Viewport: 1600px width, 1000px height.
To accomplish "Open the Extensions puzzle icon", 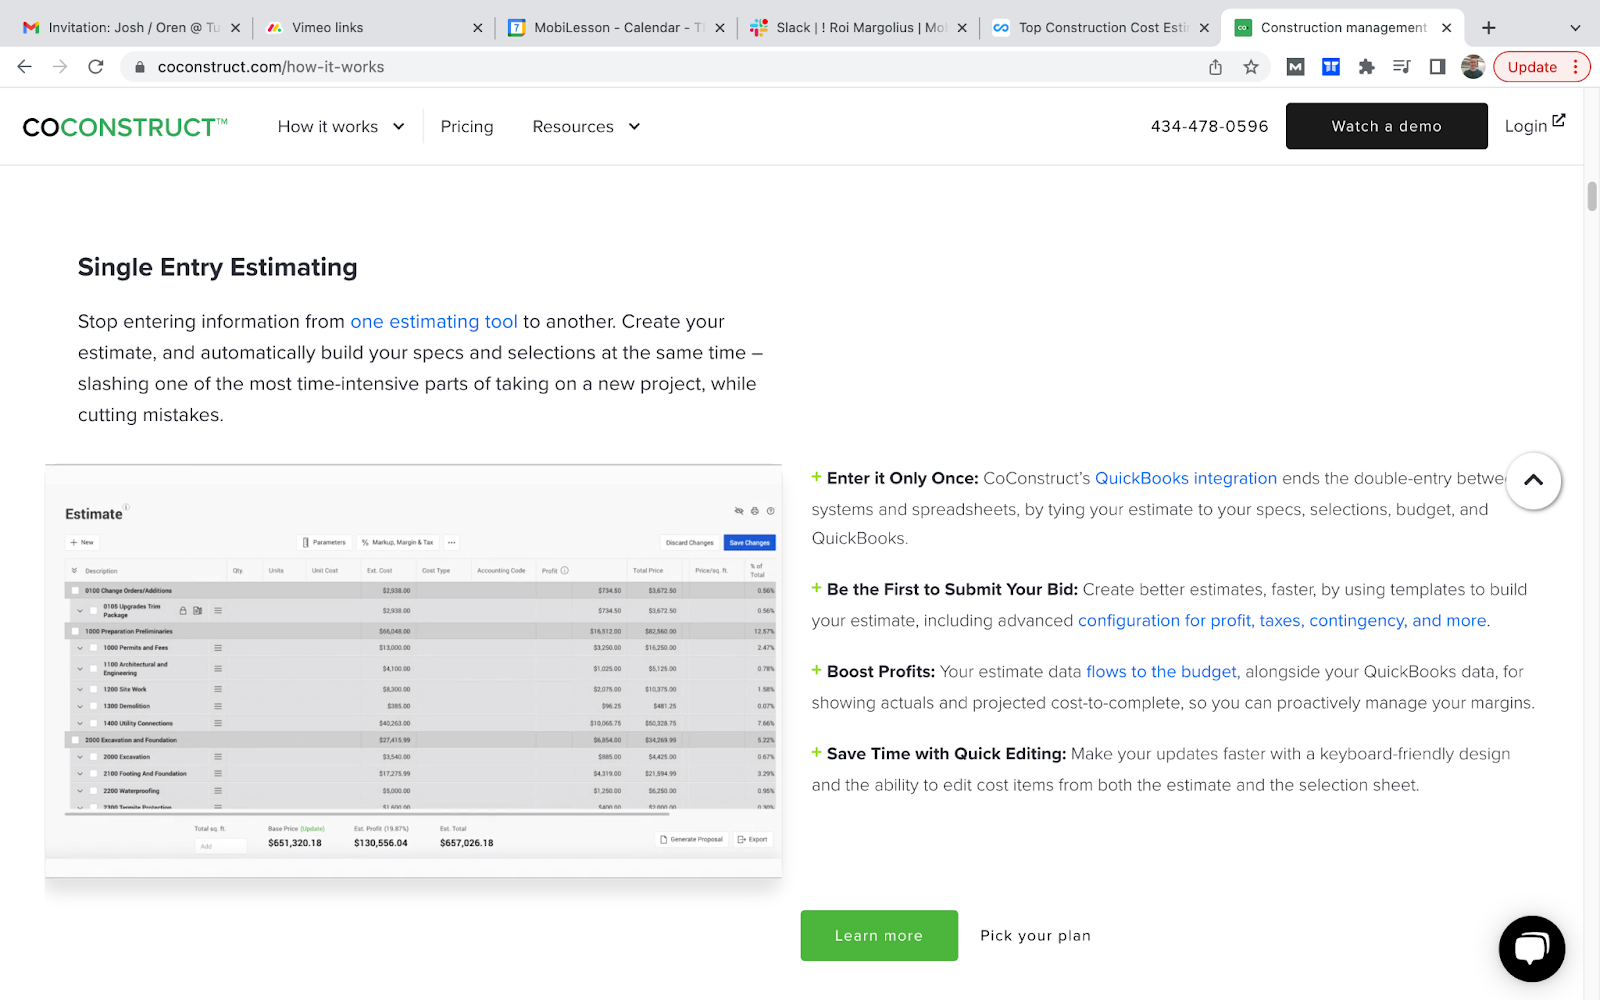I will pos(1366,67).
